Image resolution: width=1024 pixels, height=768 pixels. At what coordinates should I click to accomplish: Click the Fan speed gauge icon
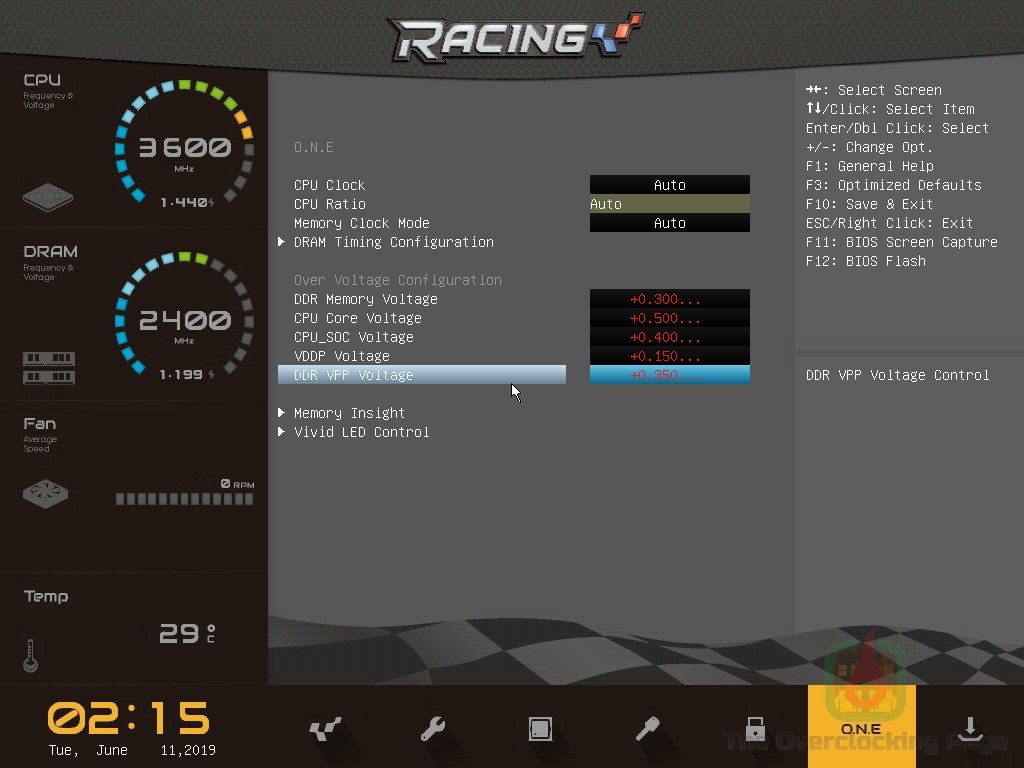[x=45, y=492]
